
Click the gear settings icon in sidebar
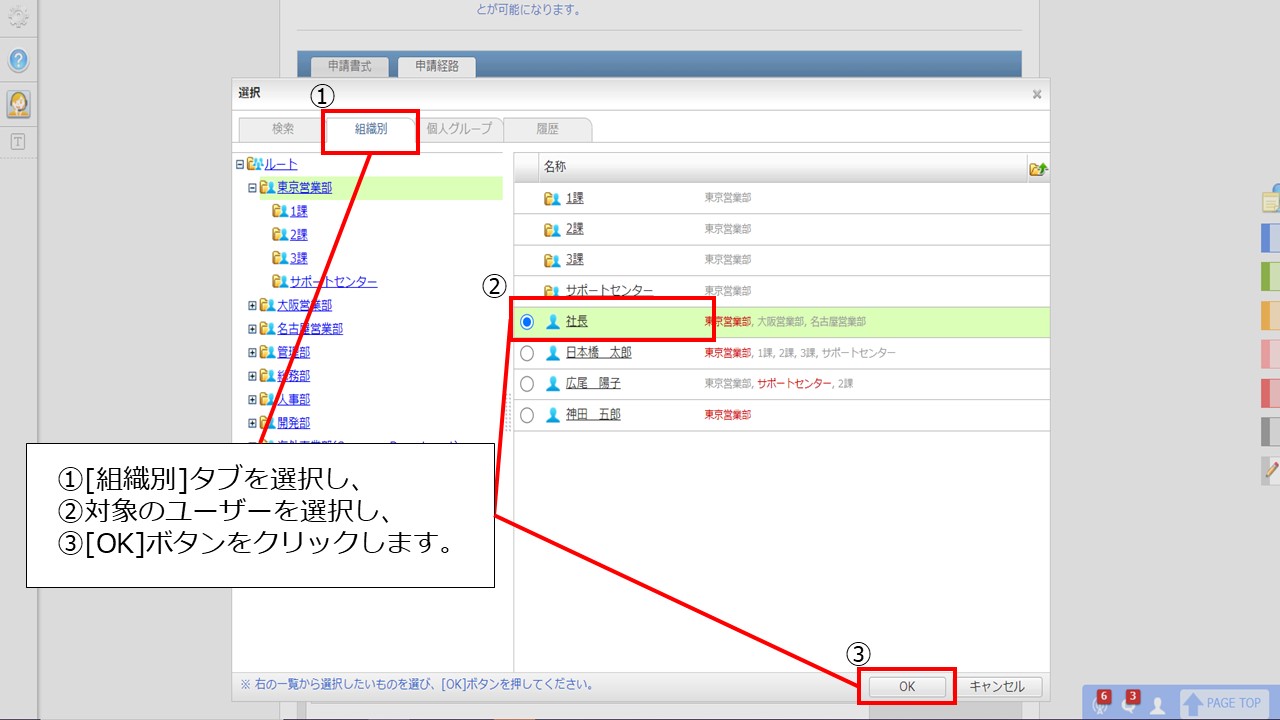18,17
